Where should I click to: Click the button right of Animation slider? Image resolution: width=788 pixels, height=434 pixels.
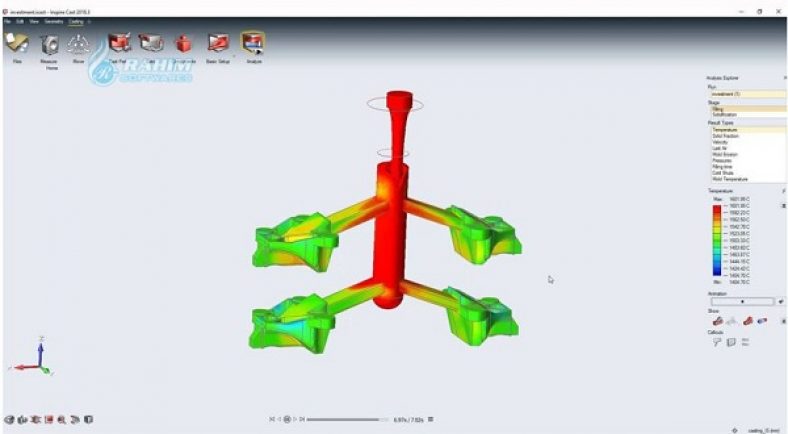[780, 301]
